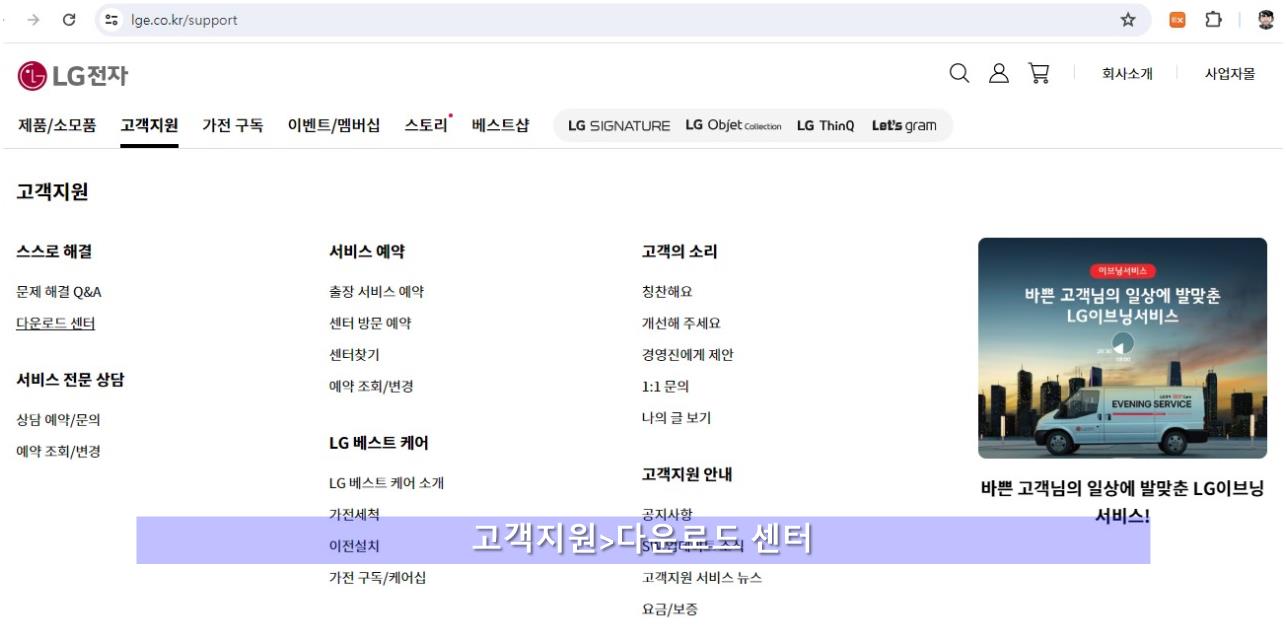
Task: Open the 이벤트/멤버십 menu
Action: pos(334,125)
